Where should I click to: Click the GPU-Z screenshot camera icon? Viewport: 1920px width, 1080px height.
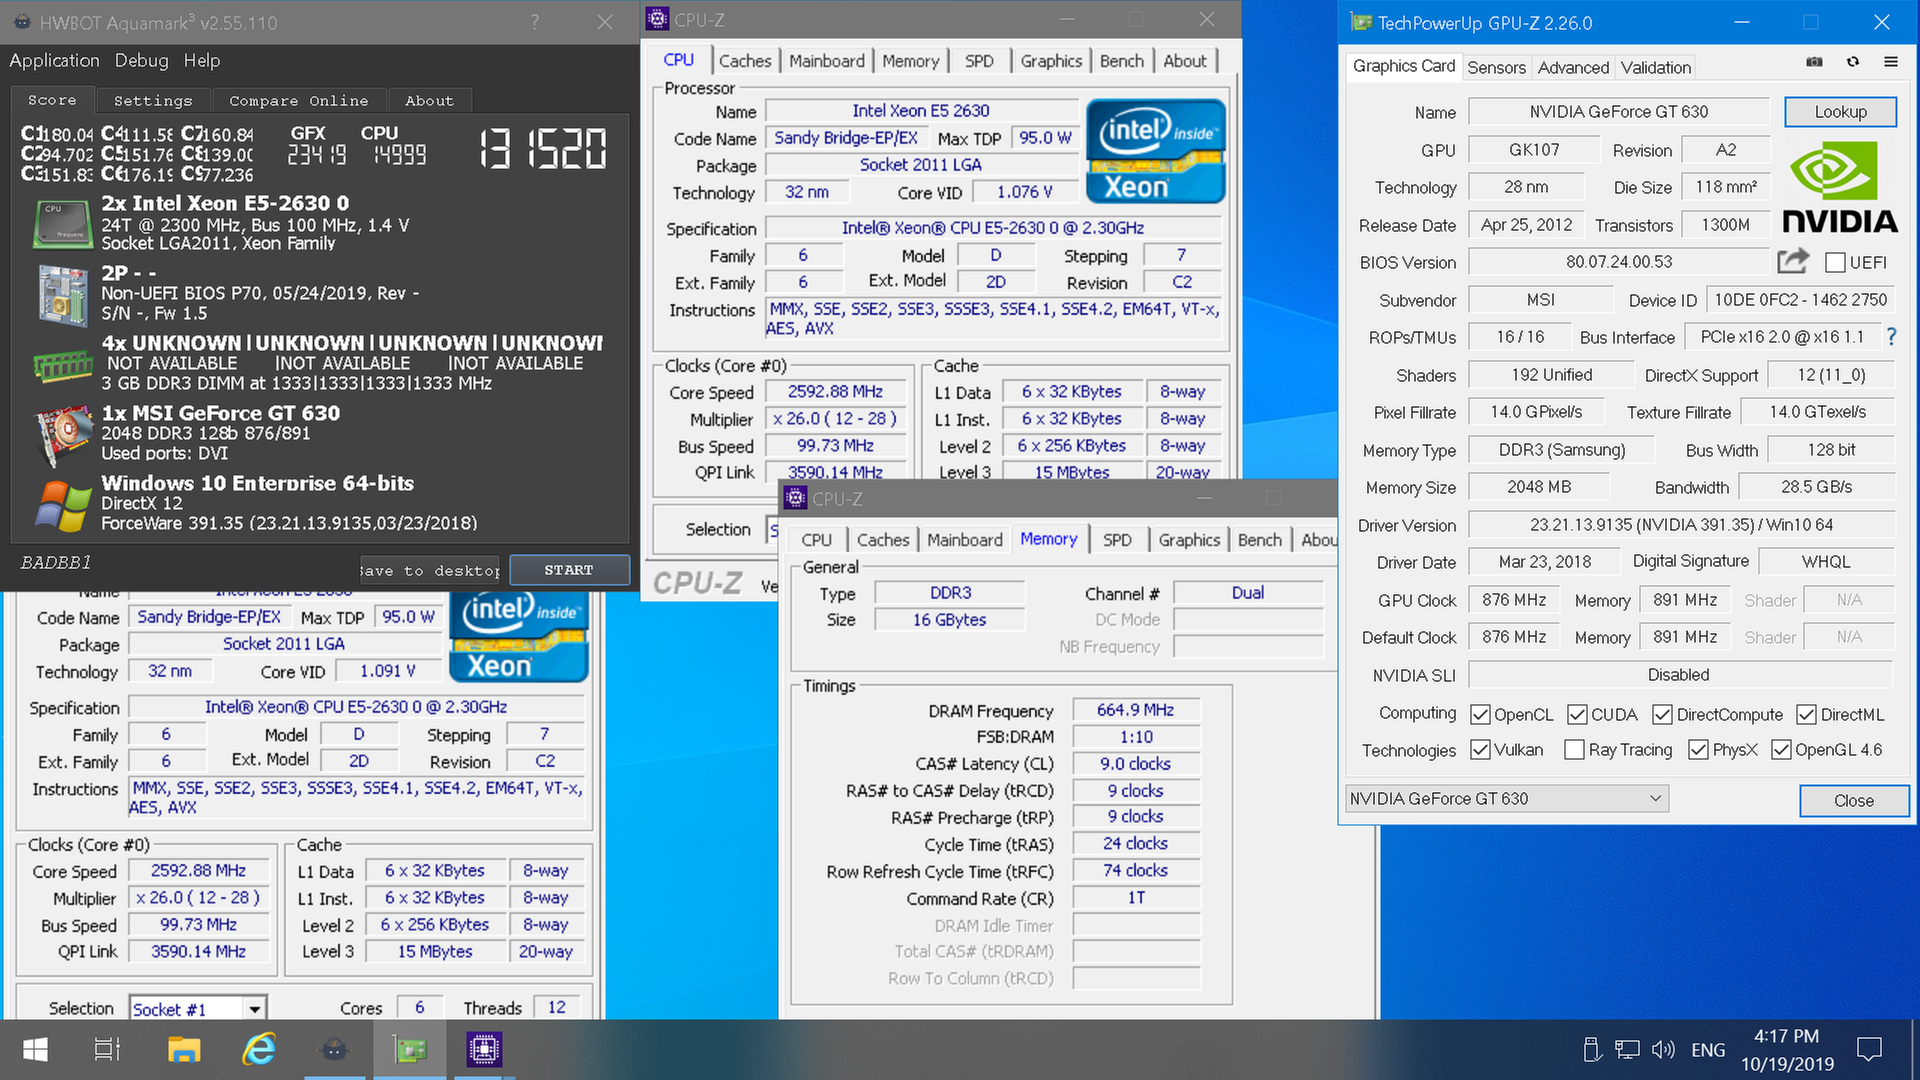pyautogui.click(x=1814, y=62)
